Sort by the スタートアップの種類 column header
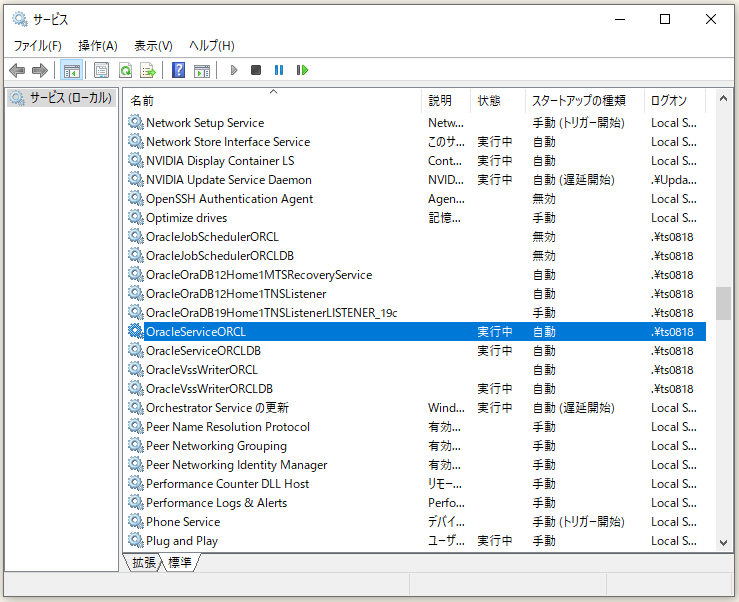Image resolution: width=739 pixels, height=602 pixels. pos(584,100)
